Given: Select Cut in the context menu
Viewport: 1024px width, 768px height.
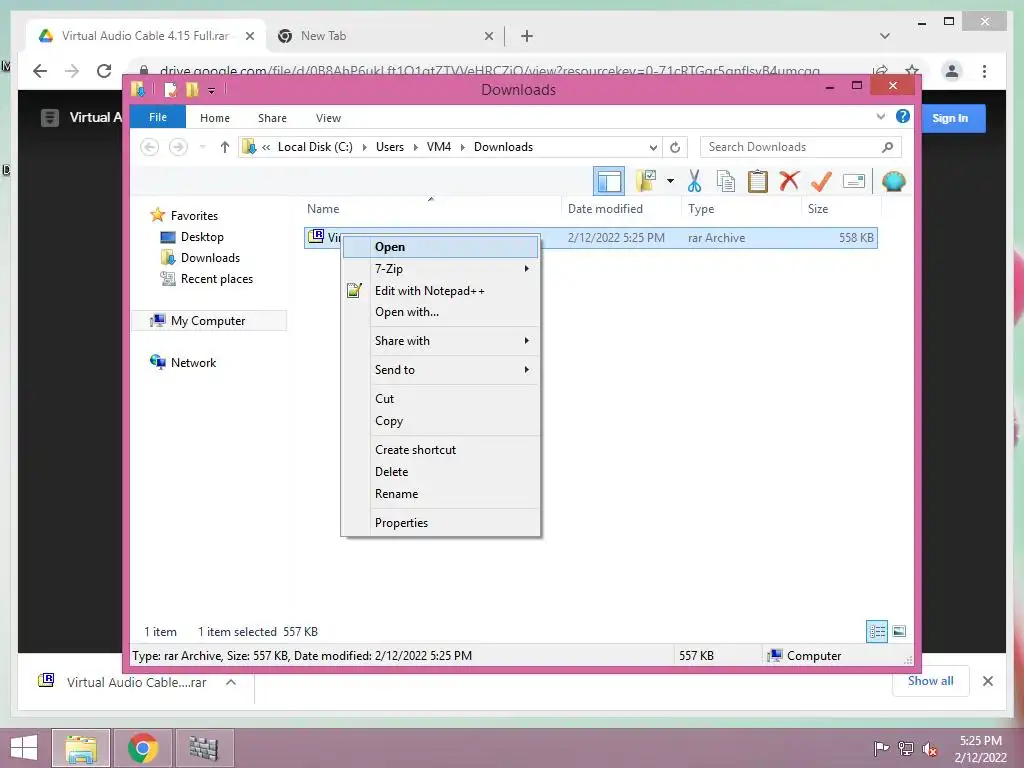Looking at the screenshot, I should [441, 398].
